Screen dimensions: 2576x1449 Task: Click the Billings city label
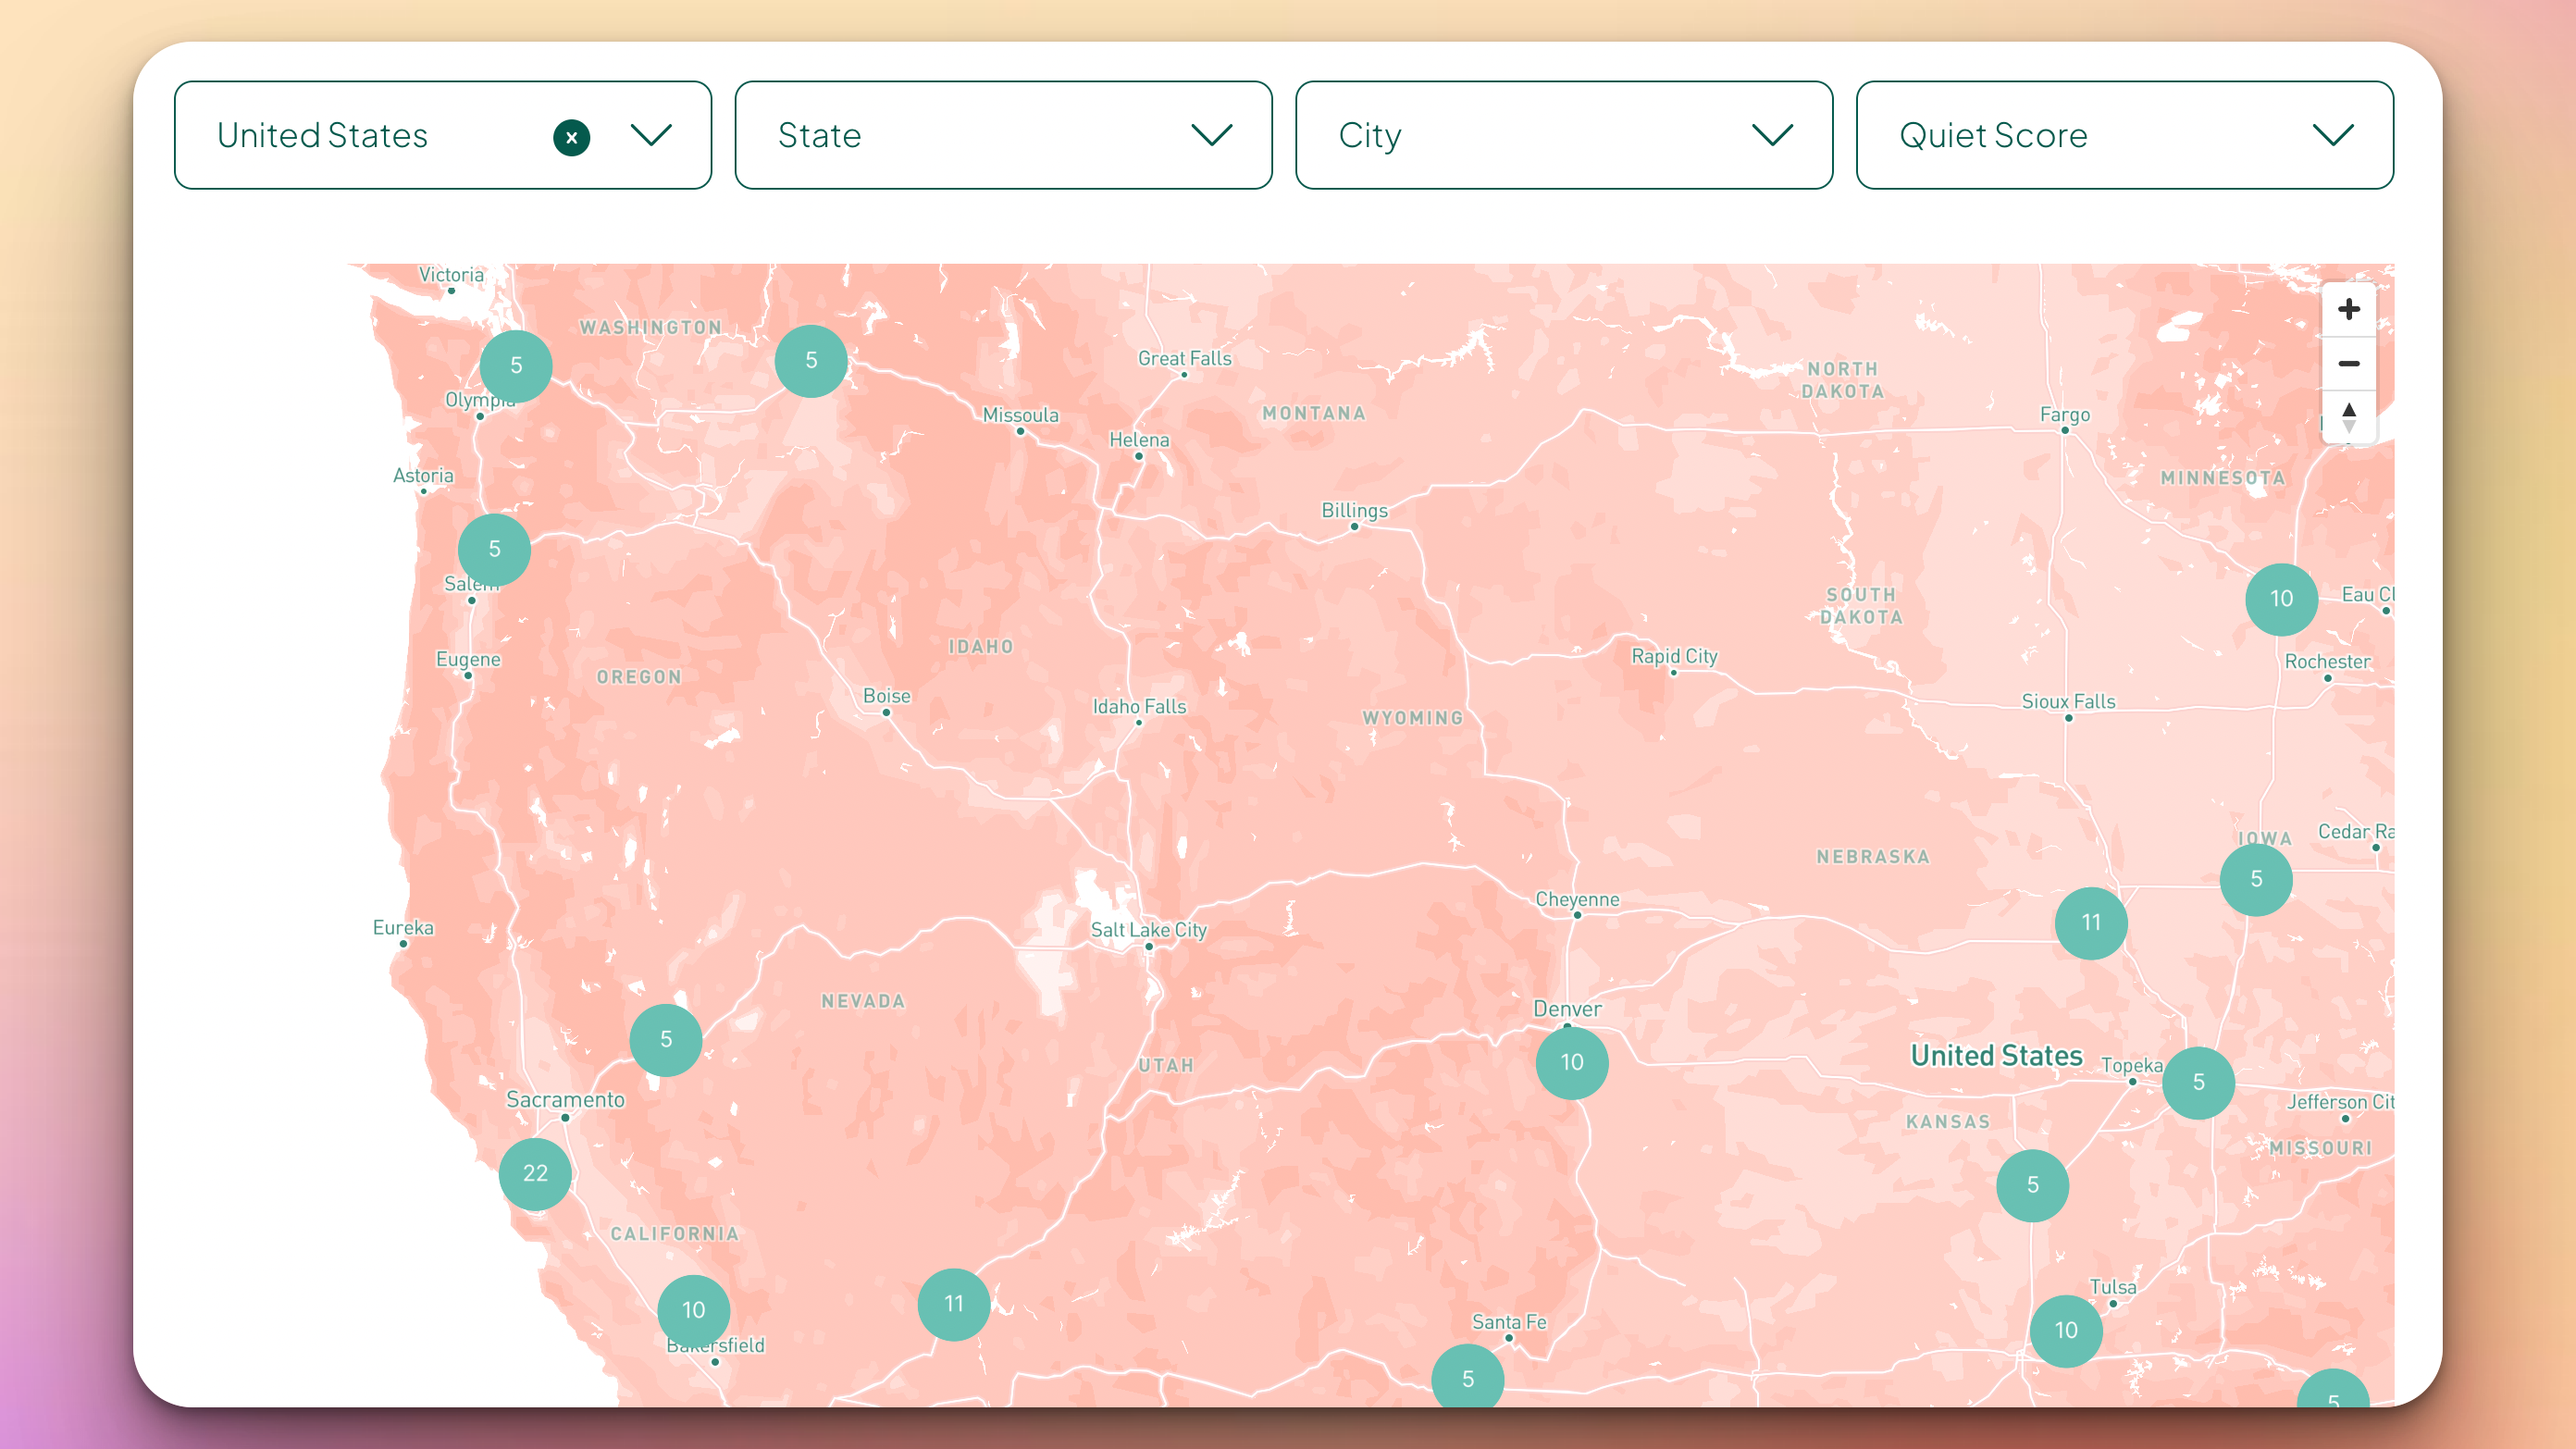point(1354,510)
